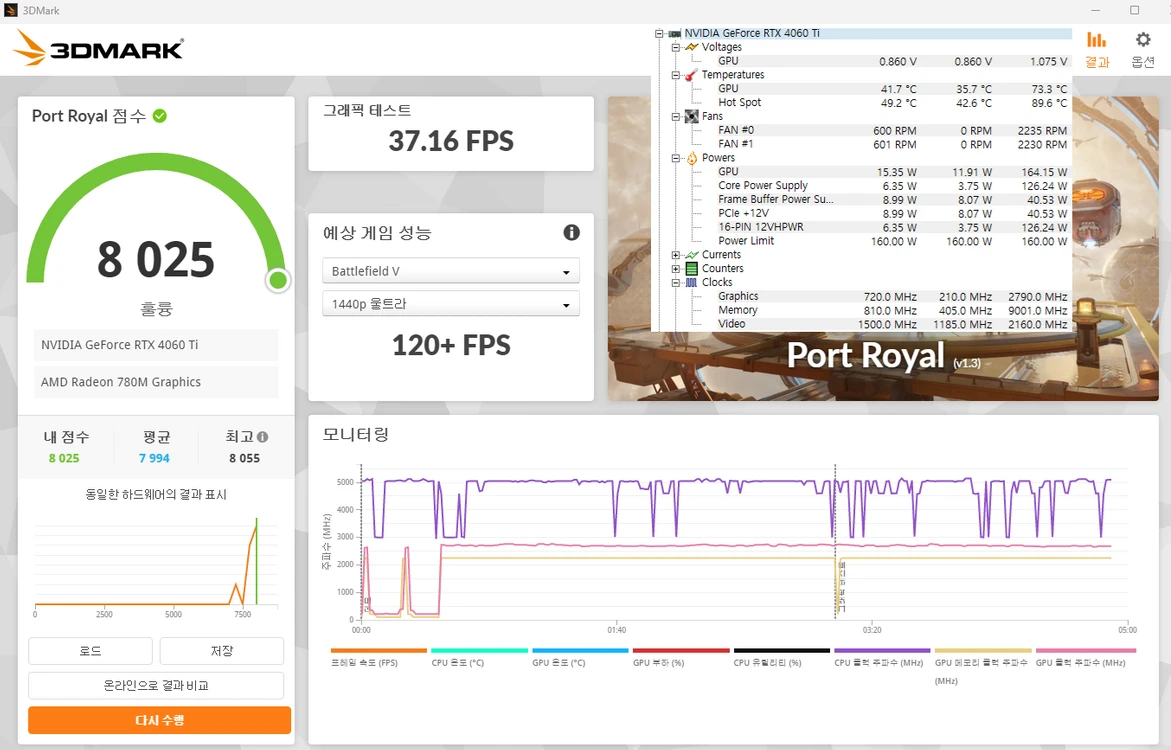Image resolution: width=1171 pixels, height=750 pixels.
Task: Click the Temperatures thermometer icon
Action: 692,75
